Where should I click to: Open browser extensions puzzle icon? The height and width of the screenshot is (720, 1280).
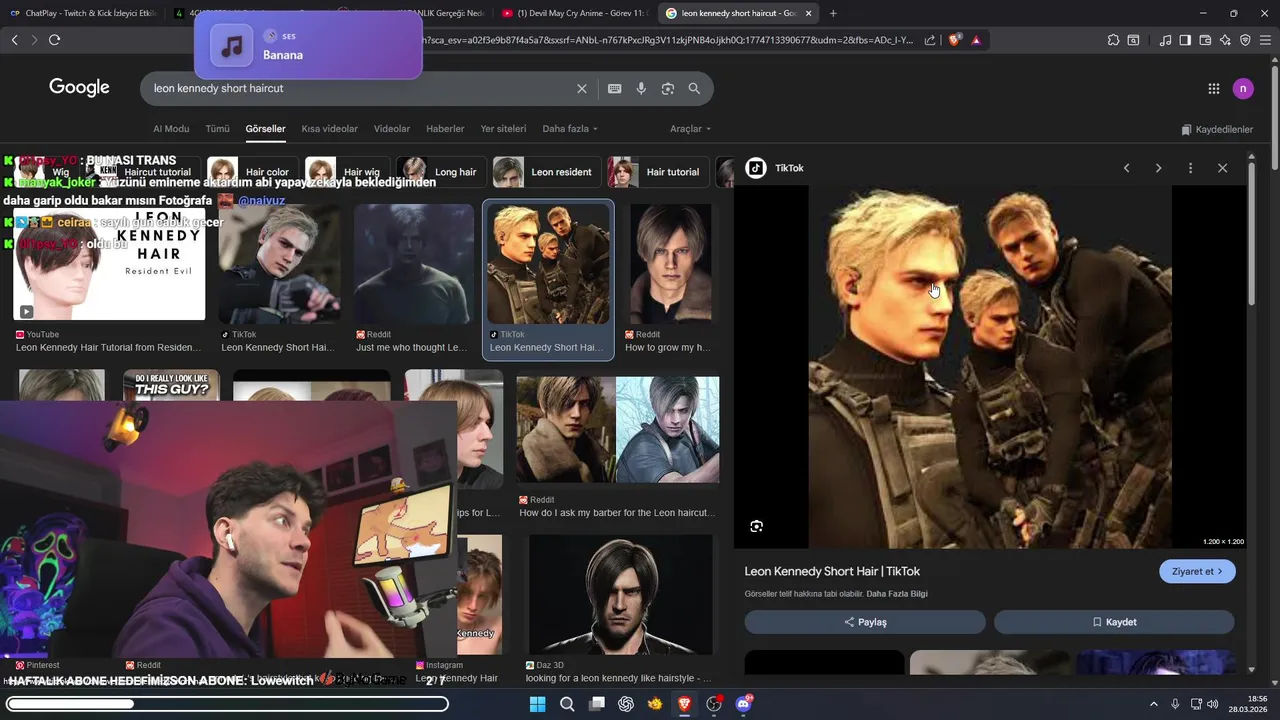[1113, 40]
